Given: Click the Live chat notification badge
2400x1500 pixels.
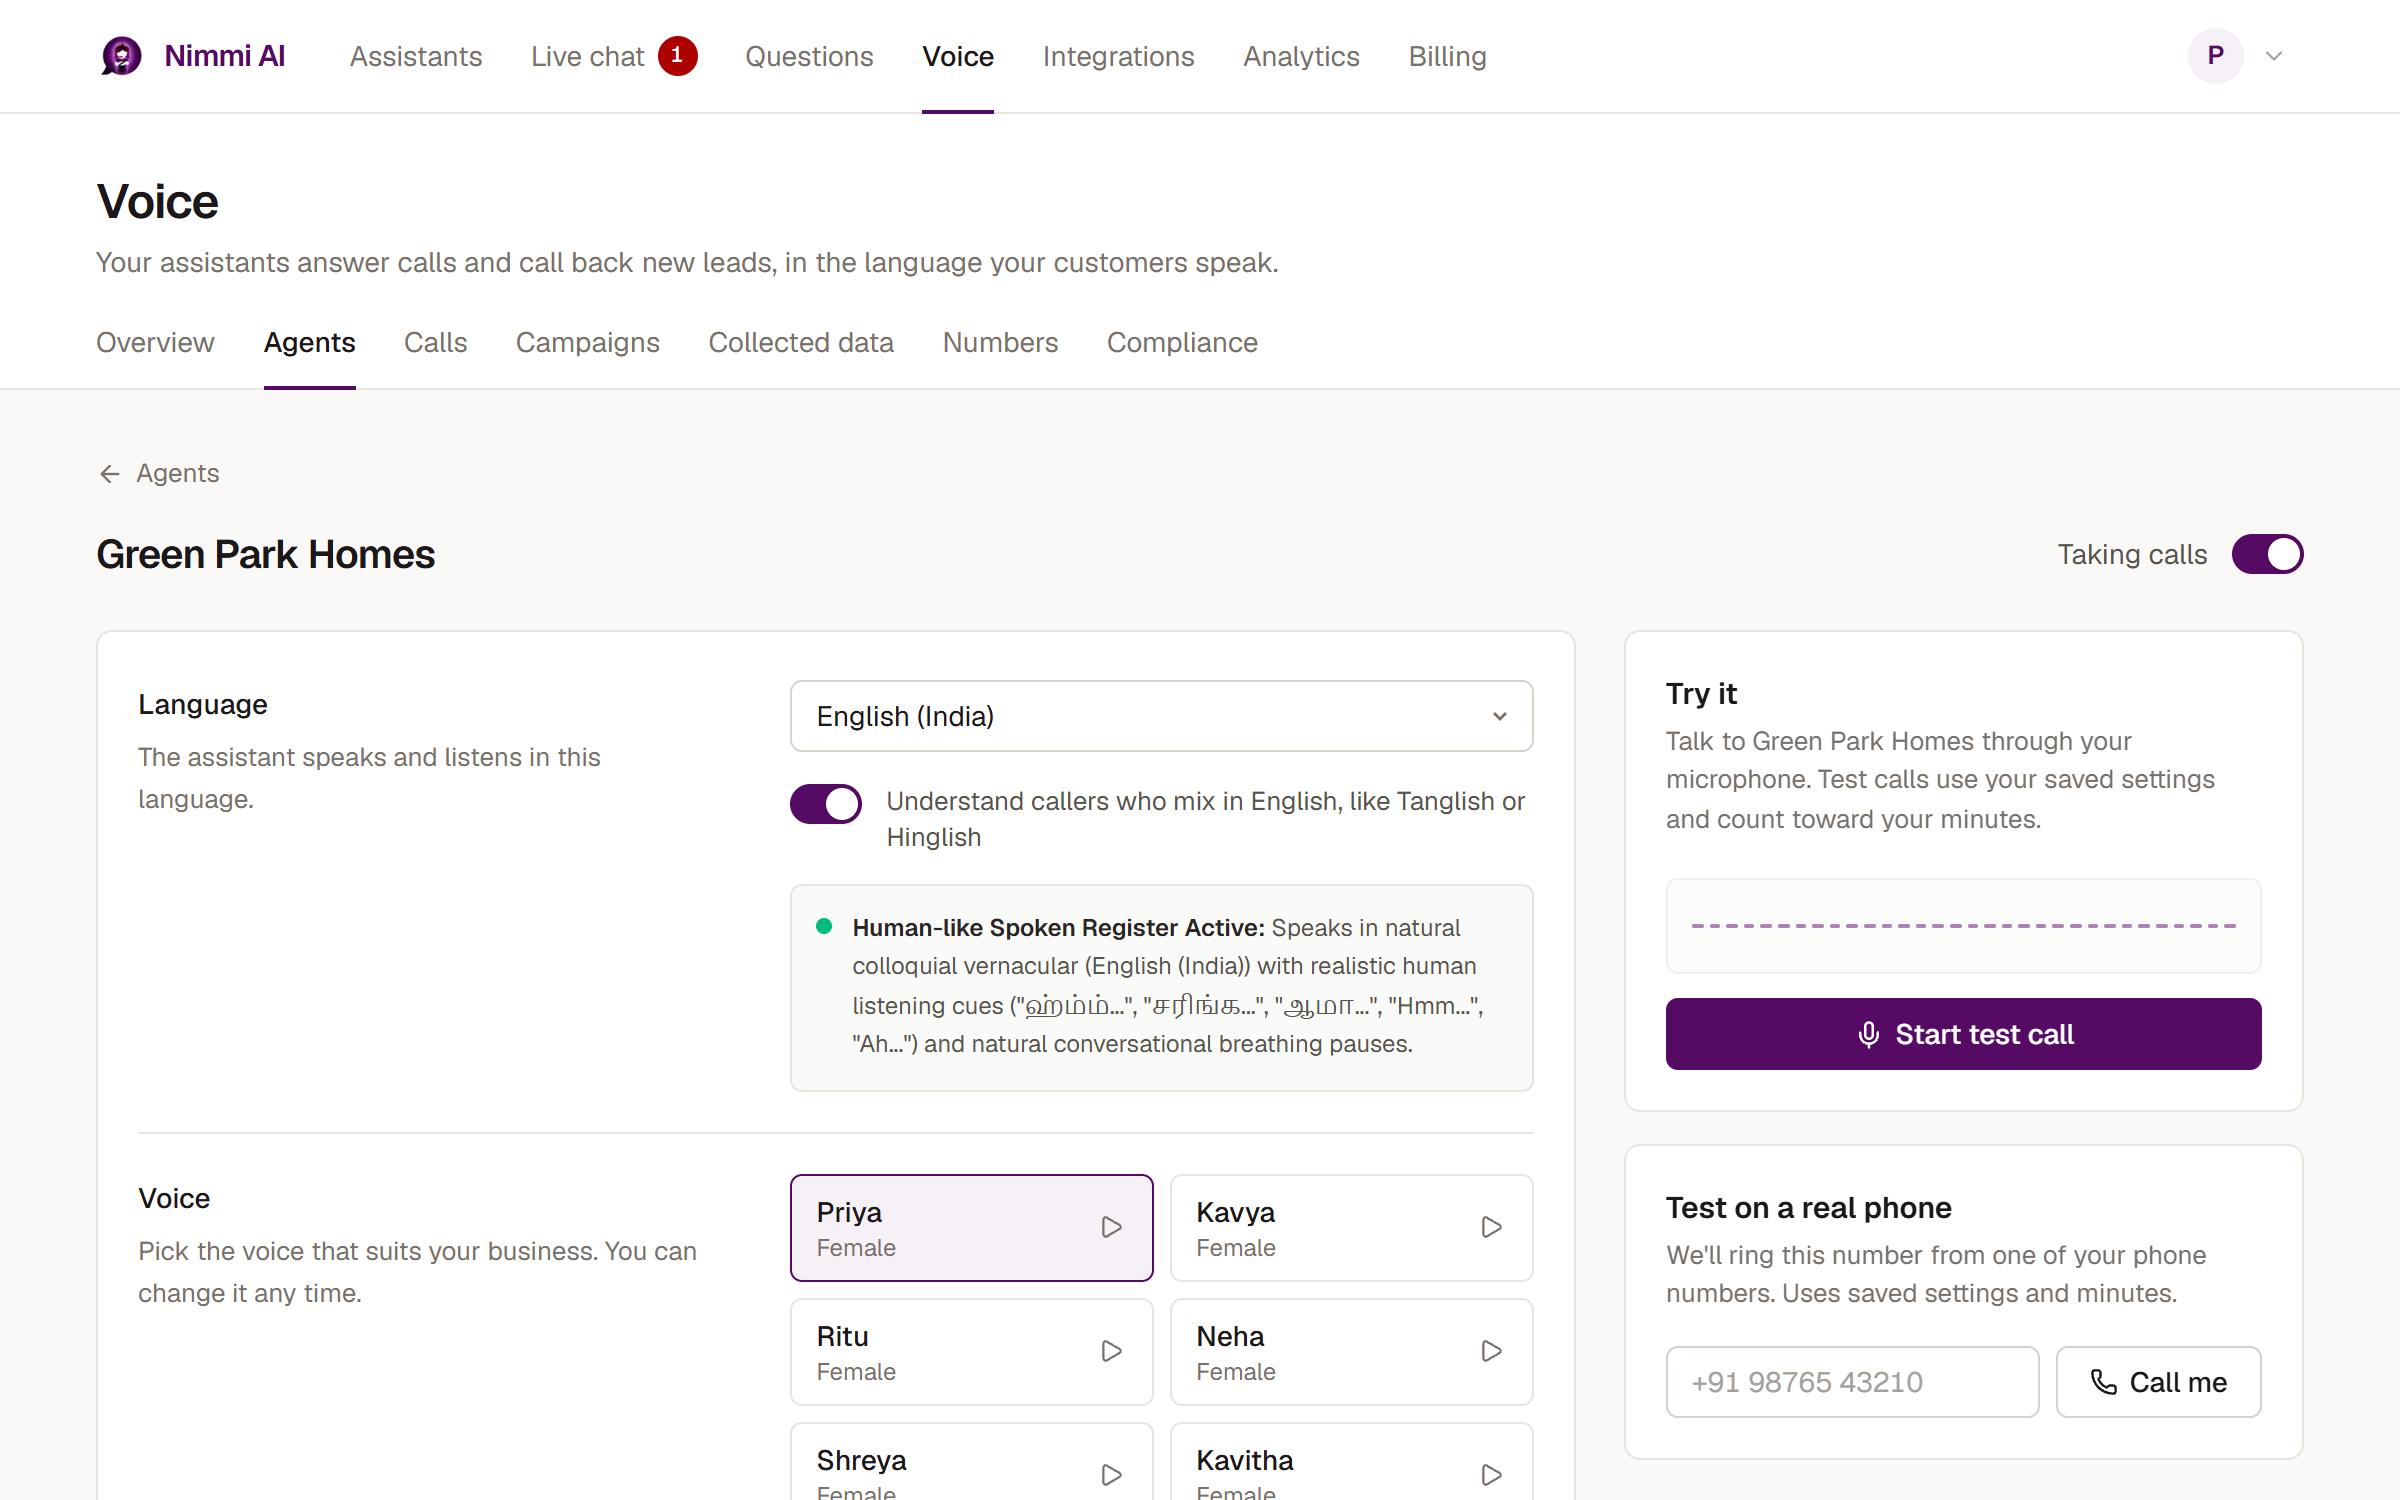Looking at the screenshot, I should [x=677, y=56].
